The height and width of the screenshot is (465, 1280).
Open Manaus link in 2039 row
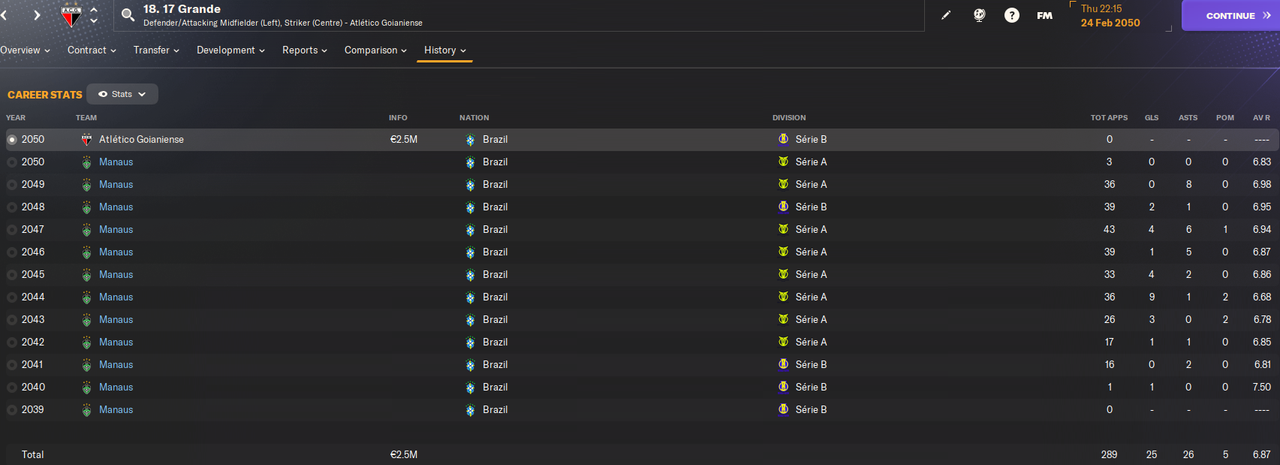coord(116,410)
